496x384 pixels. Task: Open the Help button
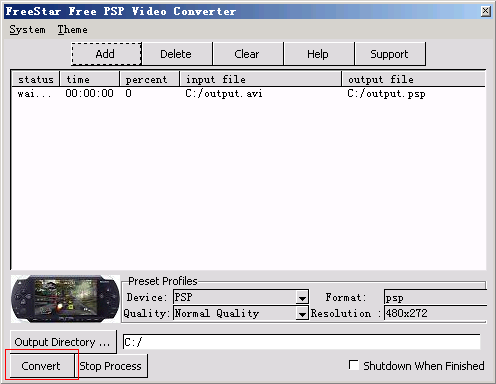(319, 54)
